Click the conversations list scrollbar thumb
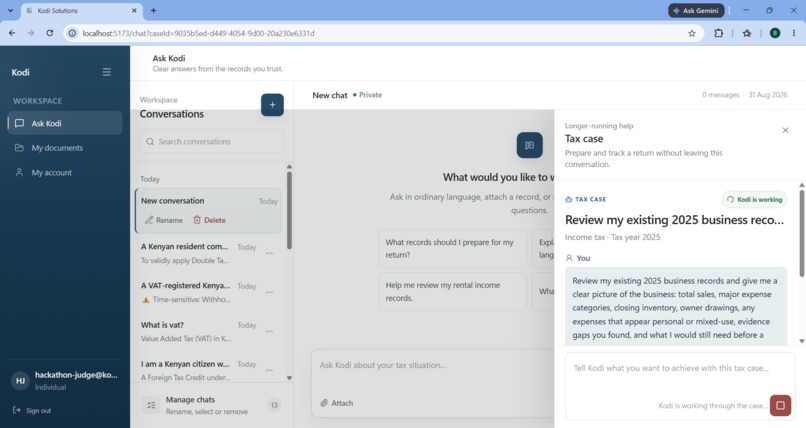Screen dimensions: 806x428 click(289, 210)
